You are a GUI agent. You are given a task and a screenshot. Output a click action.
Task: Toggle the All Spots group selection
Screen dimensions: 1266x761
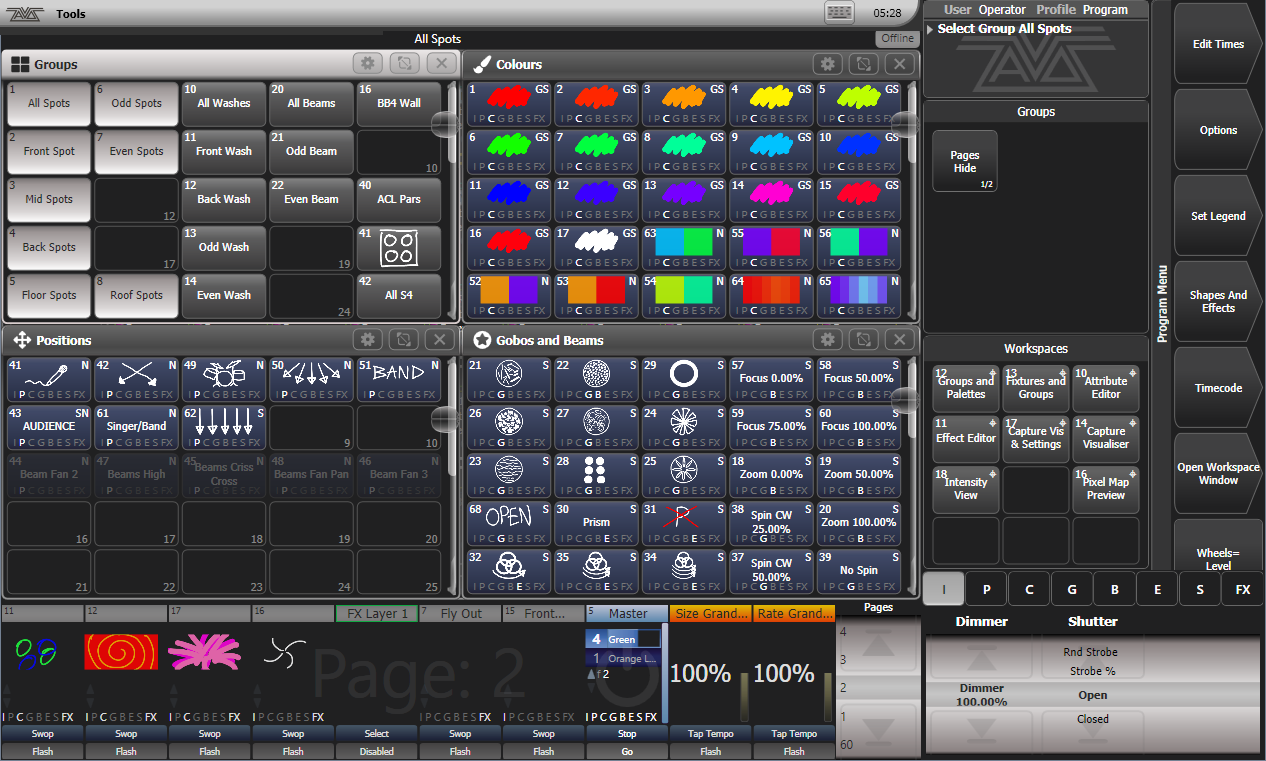click(x=49, y=104)
